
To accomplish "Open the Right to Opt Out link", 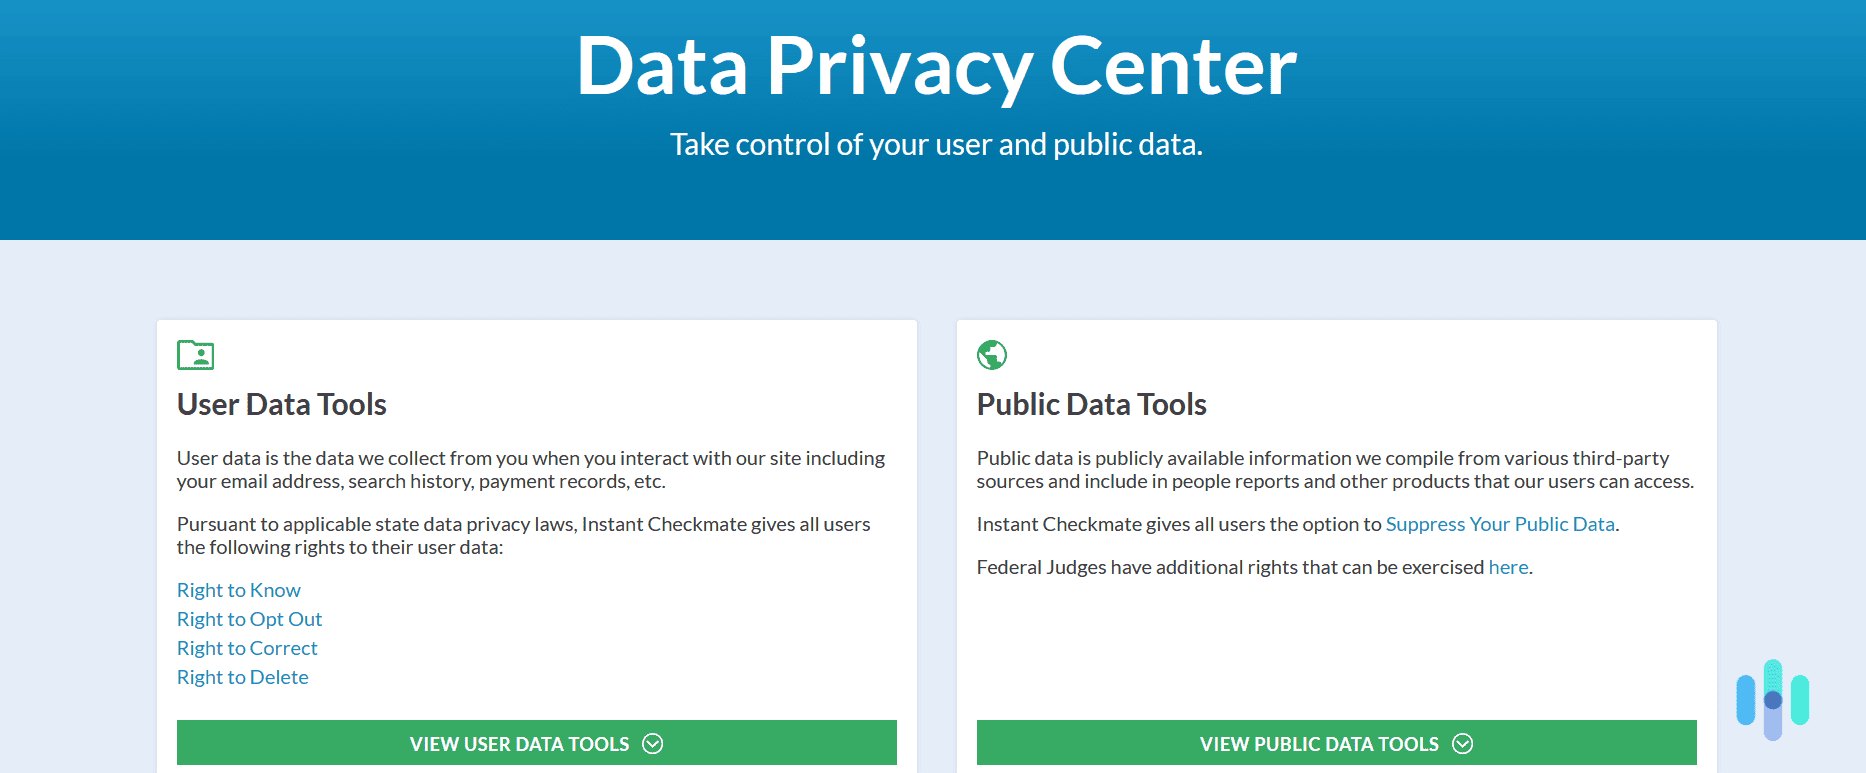I will coord(249,619).
